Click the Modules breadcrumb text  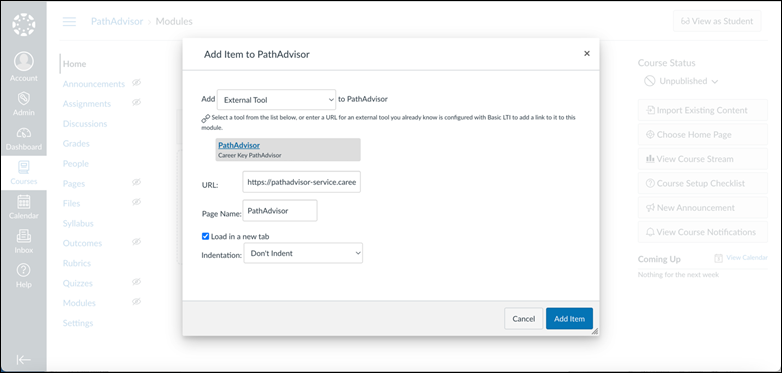pos(174,21)
